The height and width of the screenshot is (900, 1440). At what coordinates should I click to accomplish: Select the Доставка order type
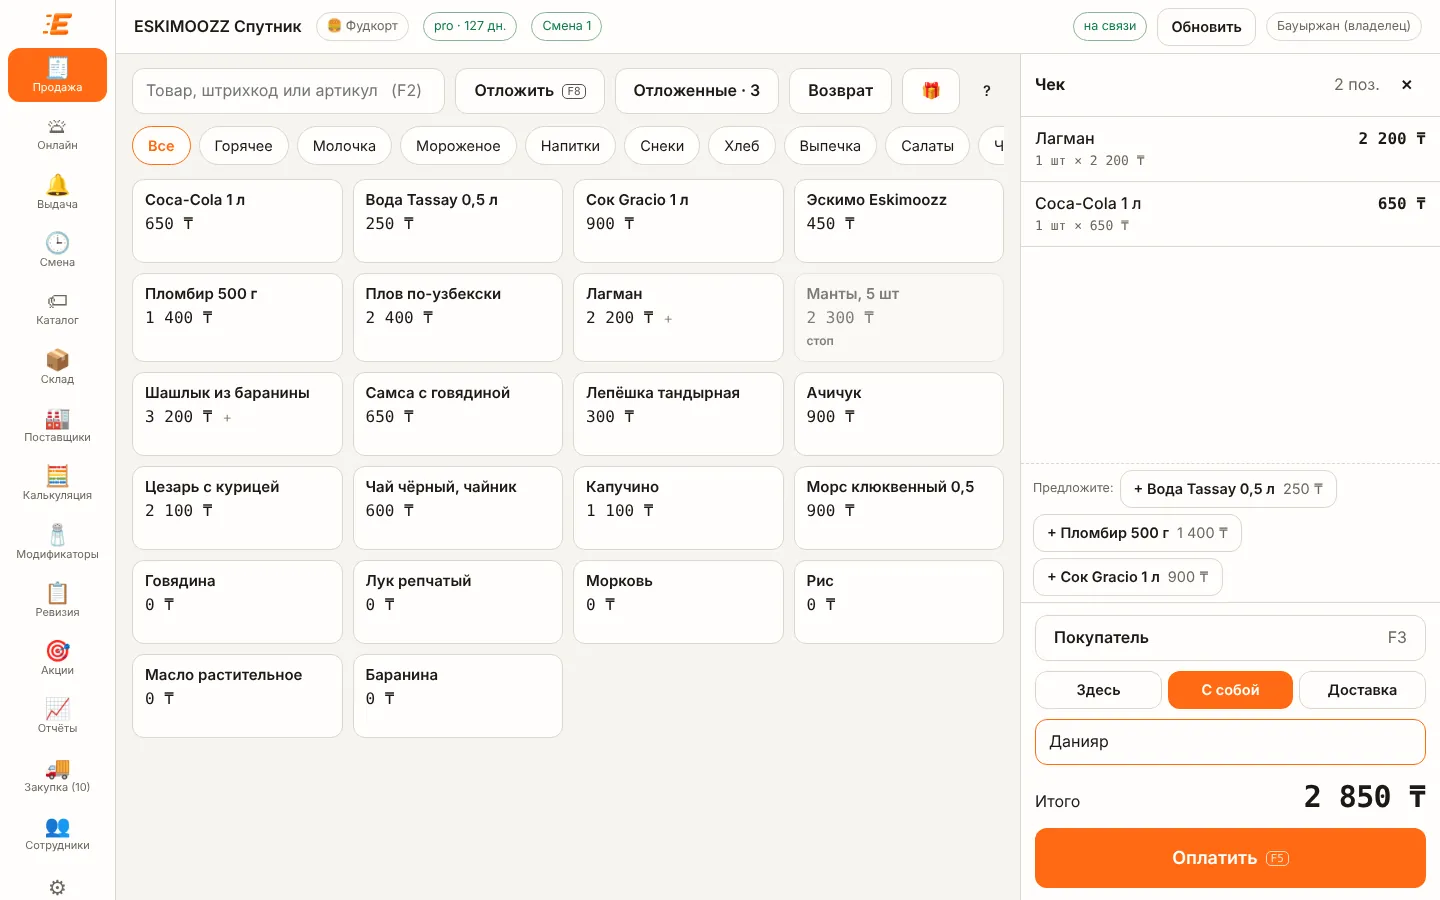click(x=1362, y=690)
